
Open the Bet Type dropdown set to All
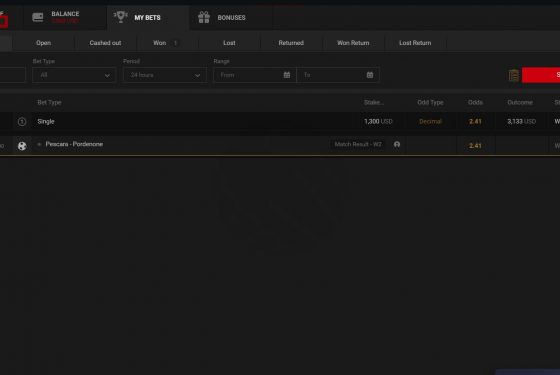point(74,75)
